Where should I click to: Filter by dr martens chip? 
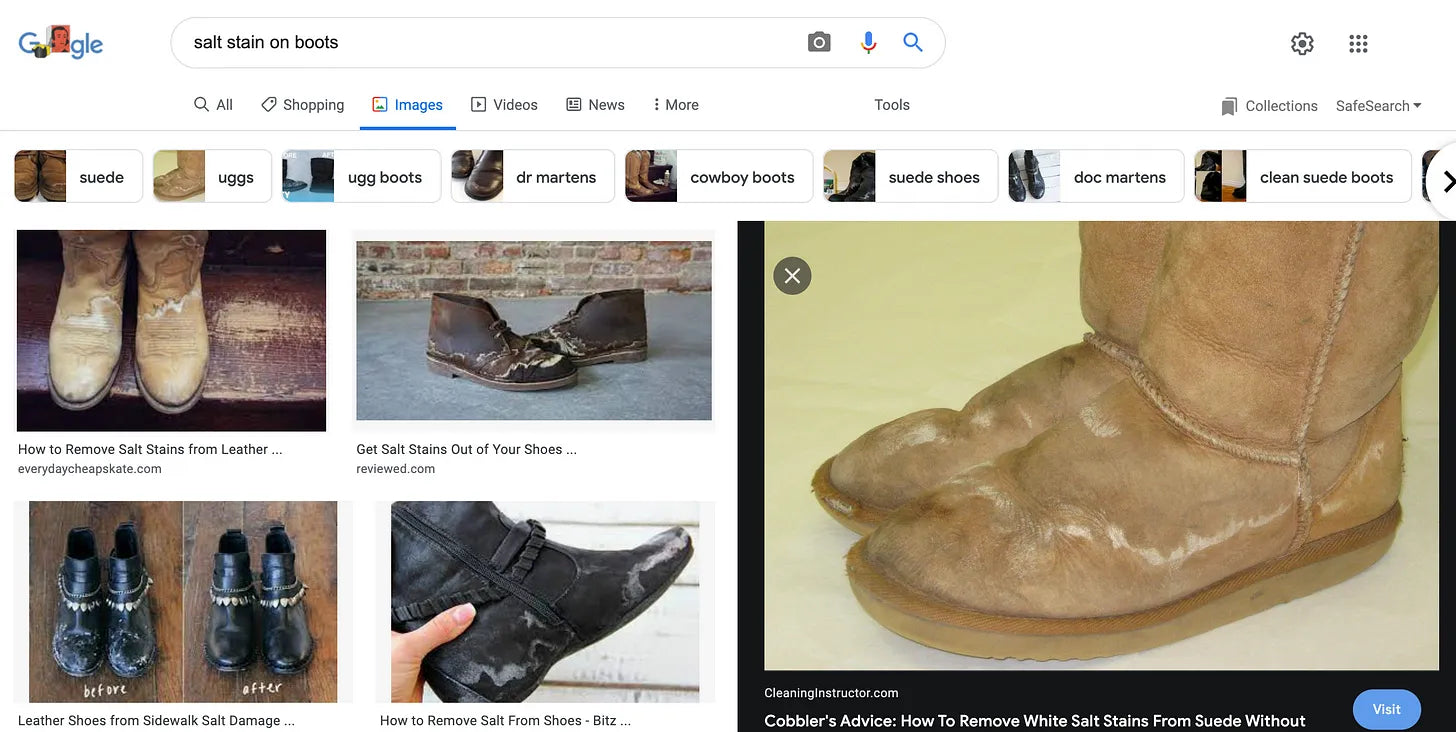coord(532,176)
